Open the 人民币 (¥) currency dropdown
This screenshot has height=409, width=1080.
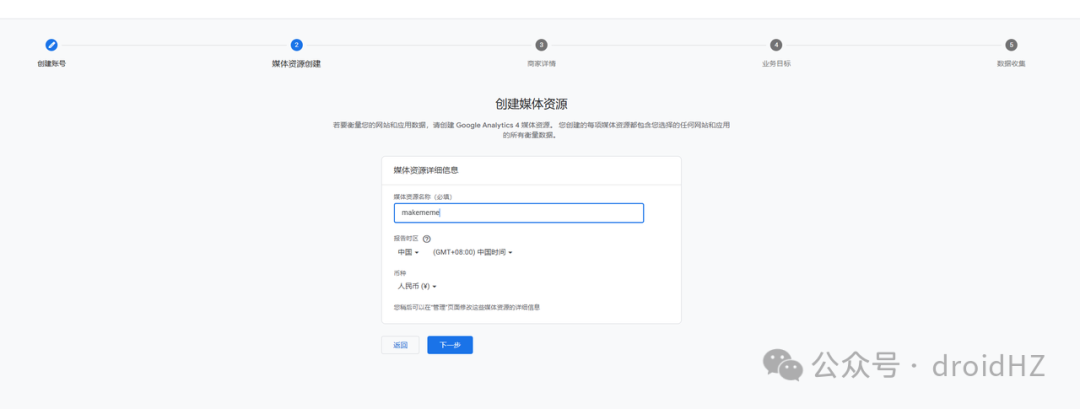click(x=417, y=286)
